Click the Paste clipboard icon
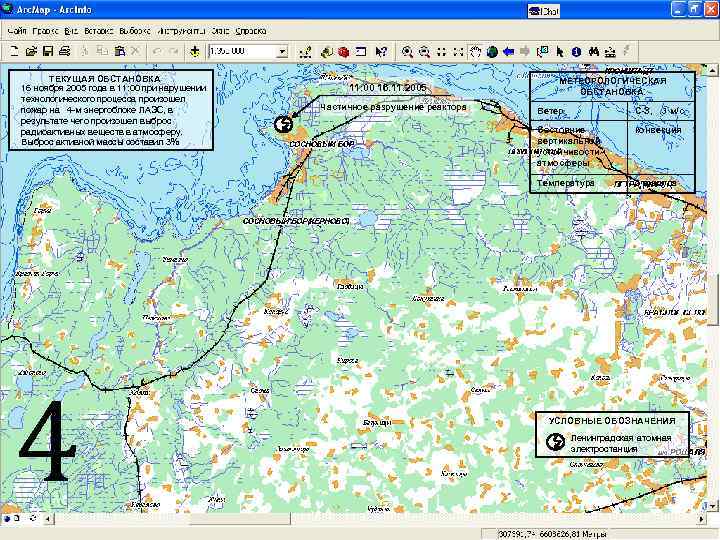The width and height of the screenshot is (720, 540). tap(119, 51)
